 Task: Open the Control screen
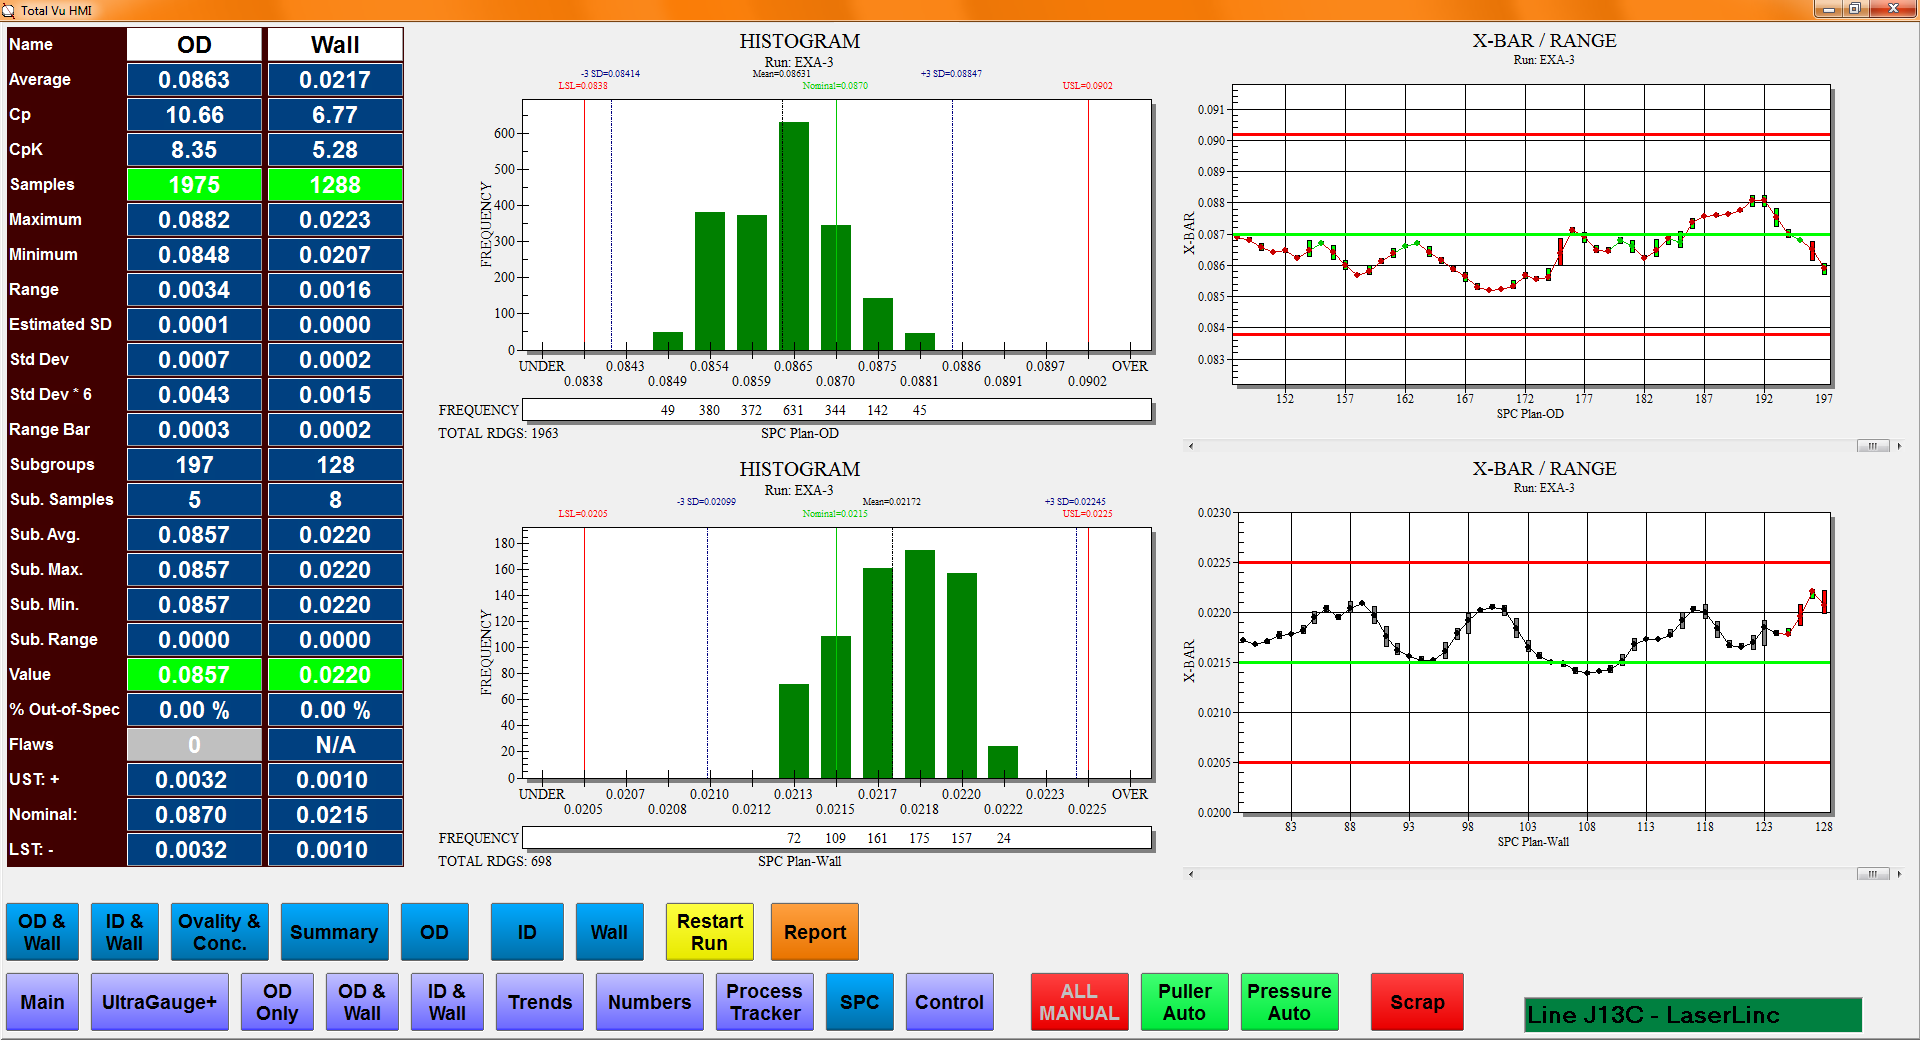949,1002
